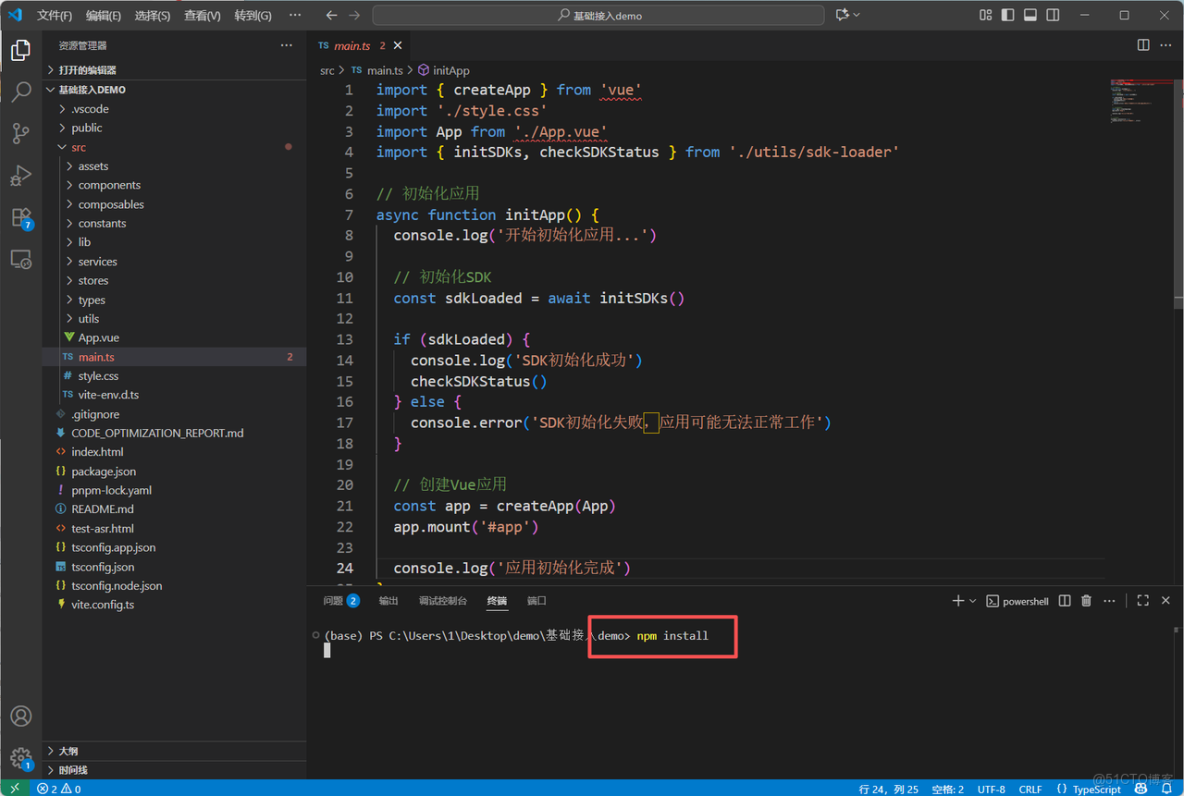Click the command center search box
This screenshot has height=796, width=1184.
click(x=598, y=15)
